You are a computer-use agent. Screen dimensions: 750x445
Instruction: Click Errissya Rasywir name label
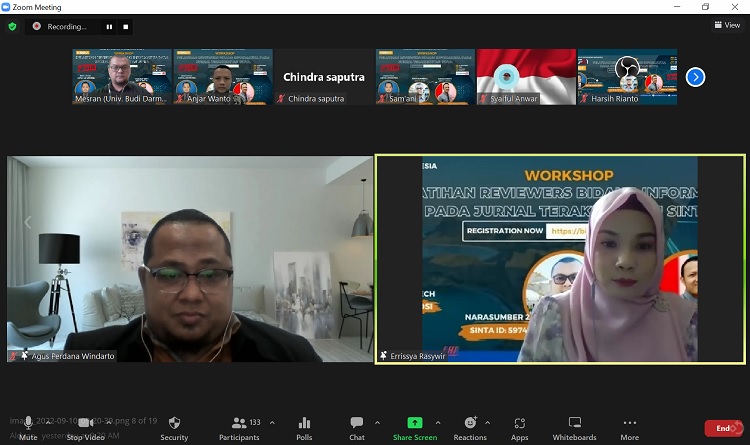[x=418, y=356]
